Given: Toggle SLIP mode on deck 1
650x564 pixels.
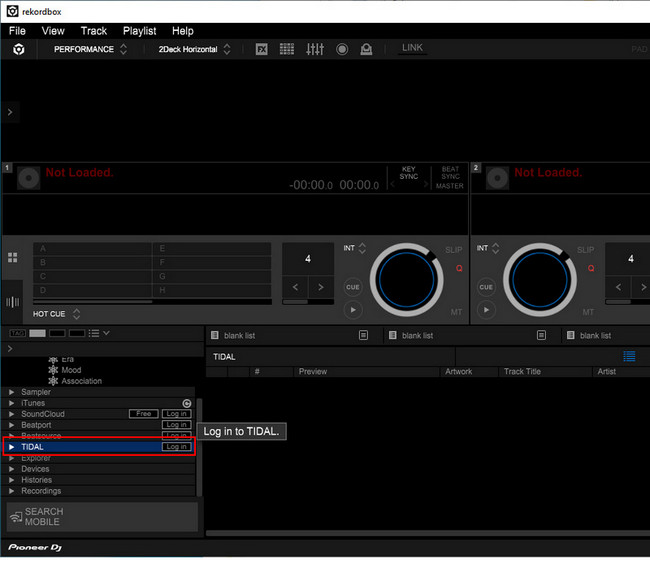Looking at the screenshot, I should (x=454, y=250).
